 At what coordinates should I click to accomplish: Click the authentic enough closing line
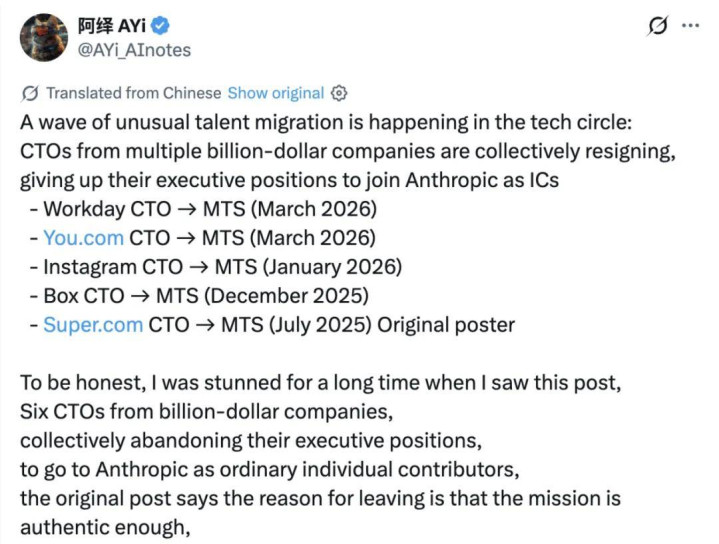(105, 527)
